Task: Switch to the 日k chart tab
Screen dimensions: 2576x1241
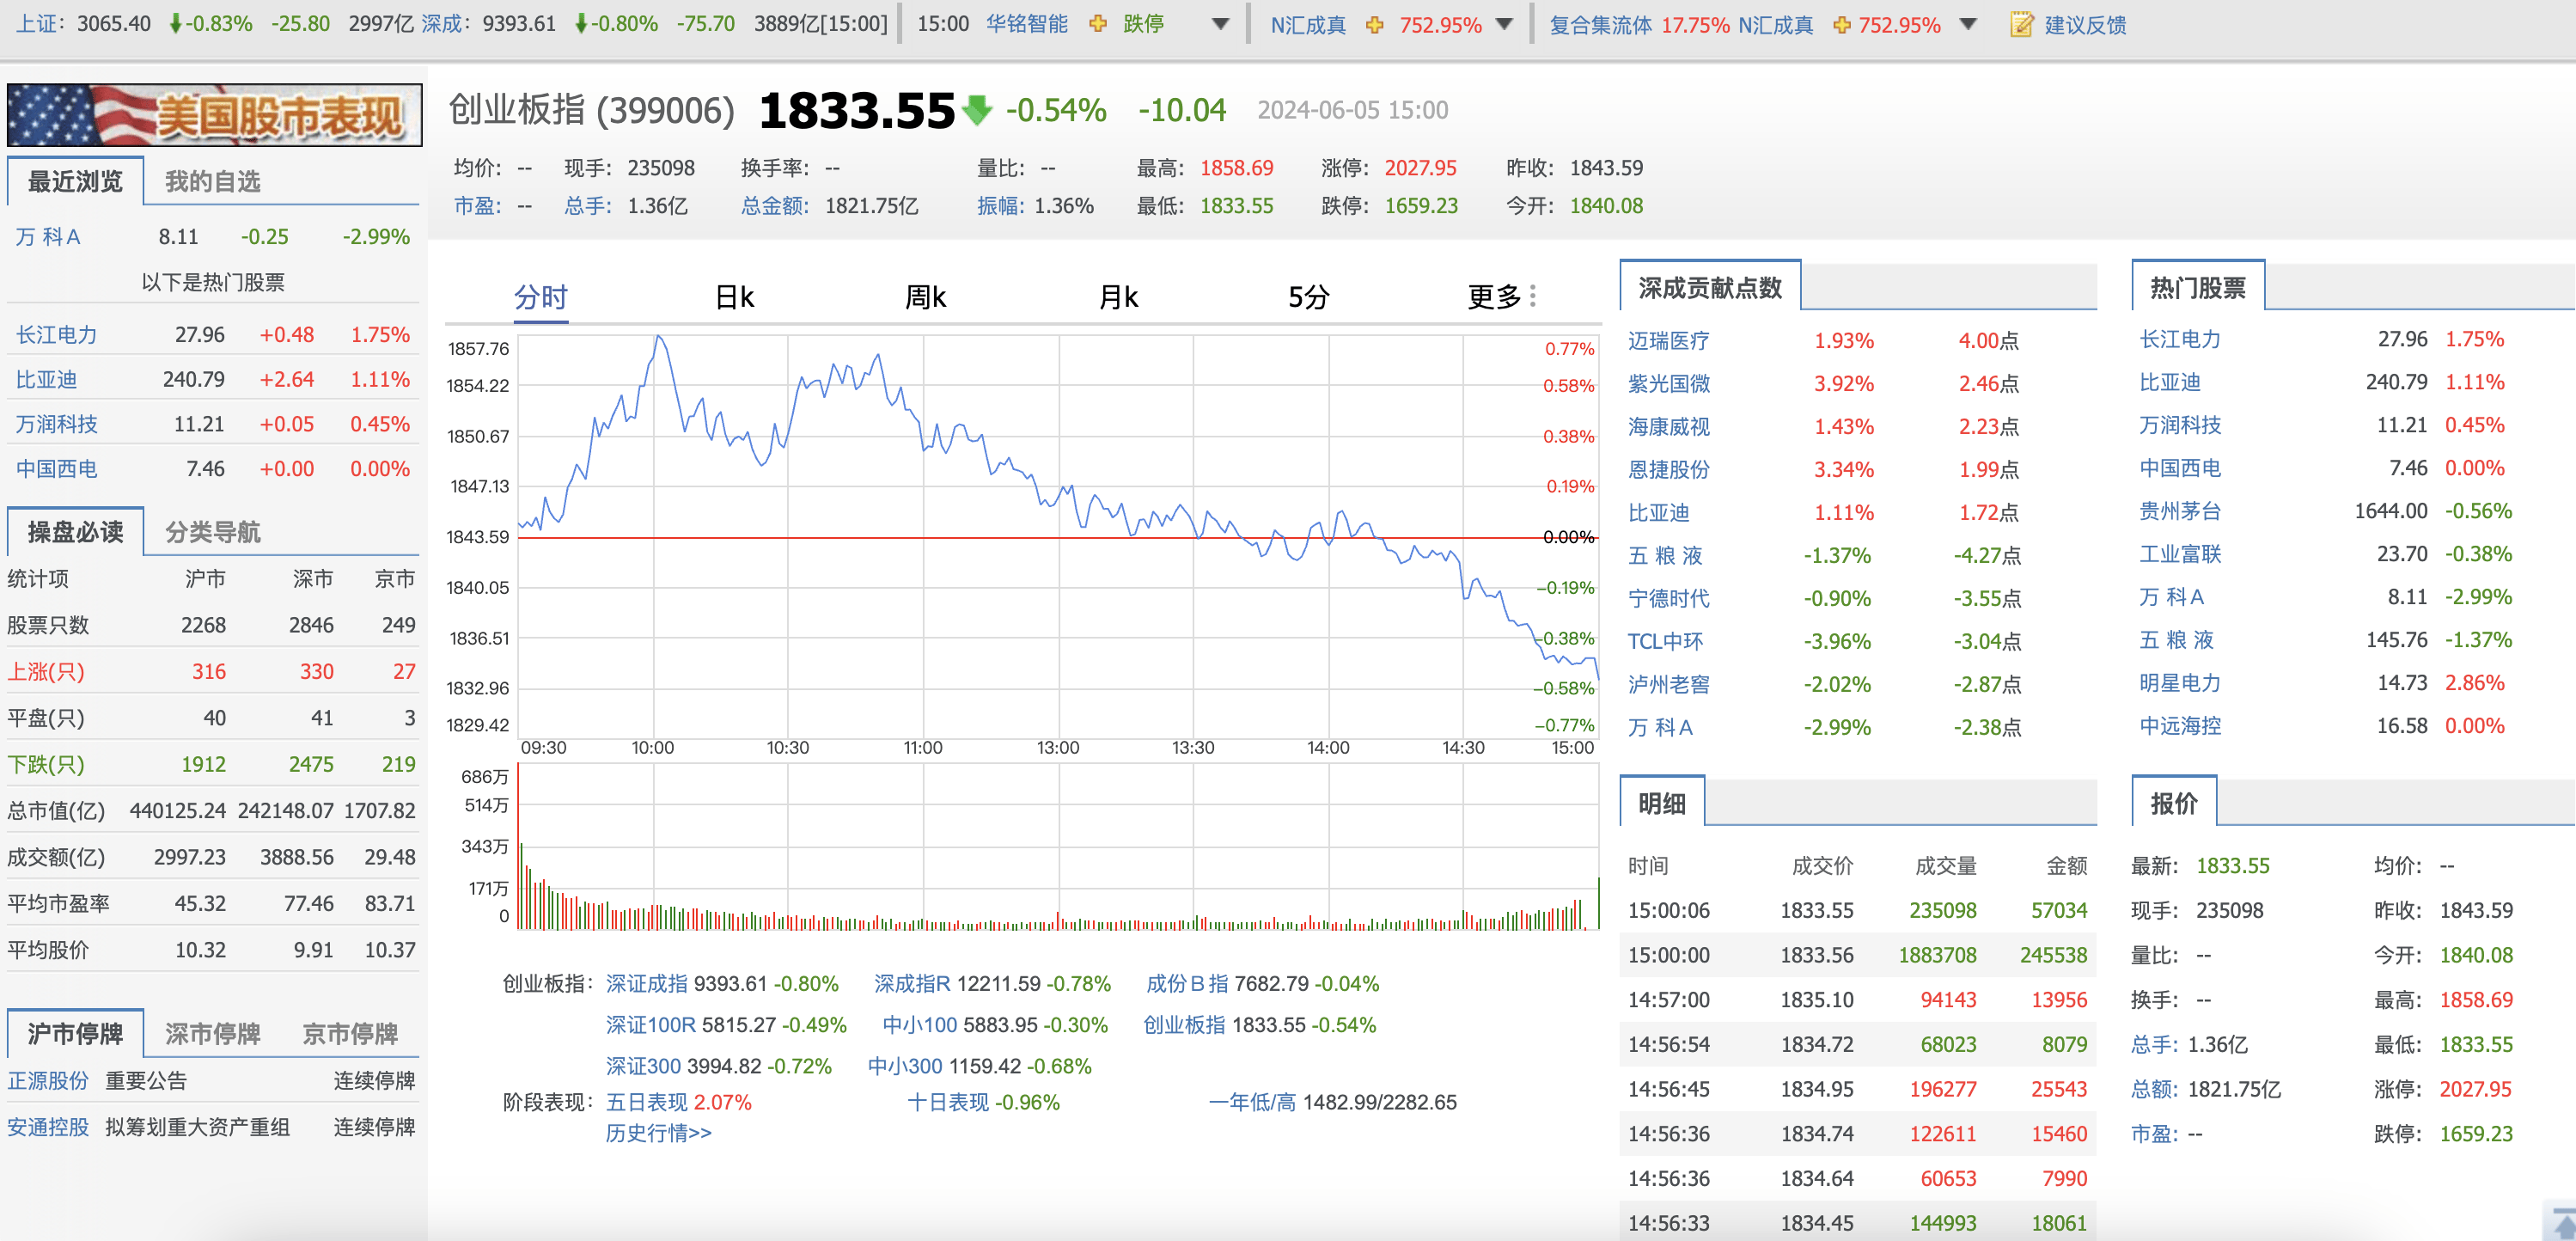Action: pyautogui.click(x=735, y=296)
